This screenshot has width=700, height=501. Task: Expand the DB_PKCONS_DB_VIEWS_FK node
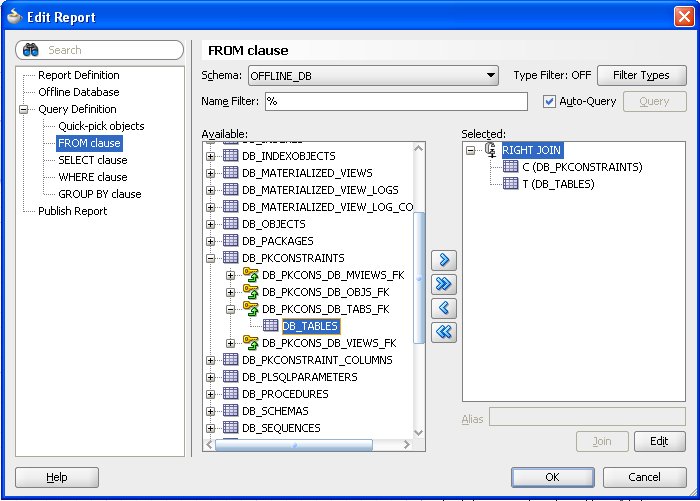tap(230, 343)
